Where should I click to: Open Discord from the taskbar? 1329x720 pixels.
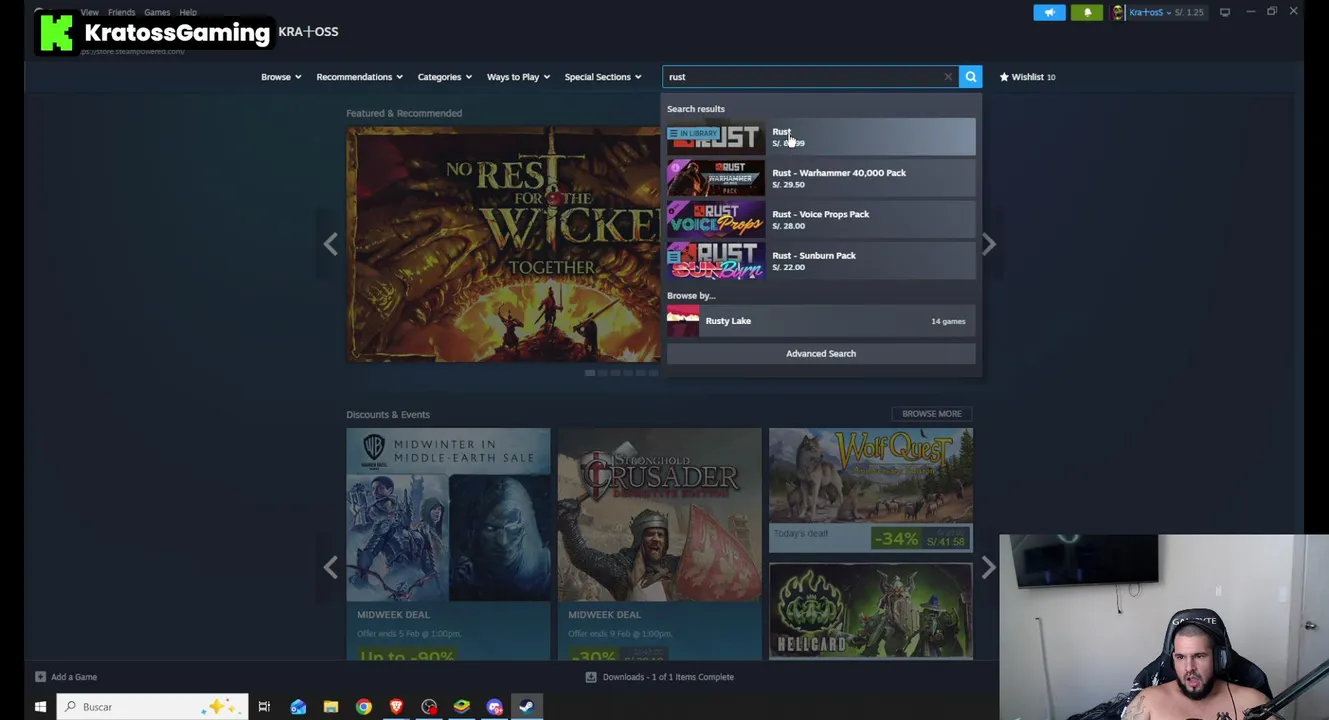click(x=495, y=707)
